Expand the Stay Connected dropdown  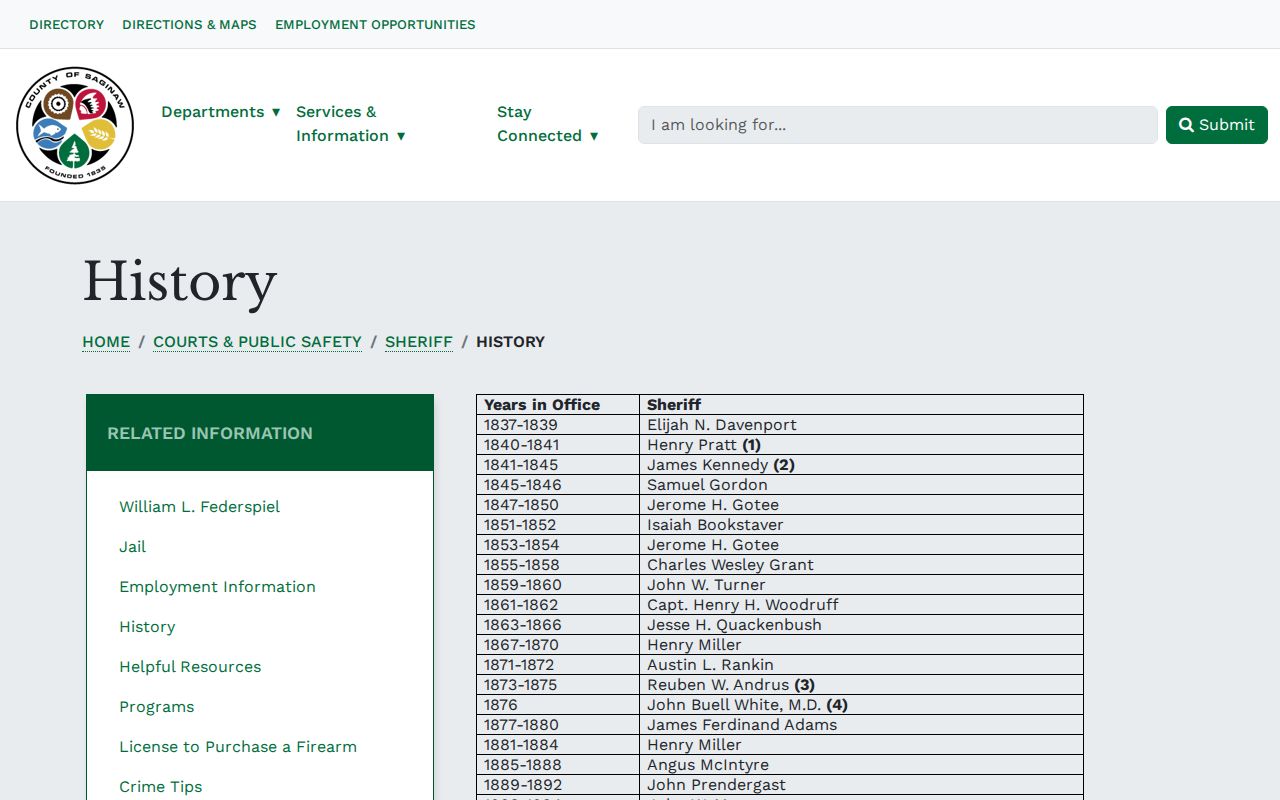pyautogui.click(x=548, y=124)
